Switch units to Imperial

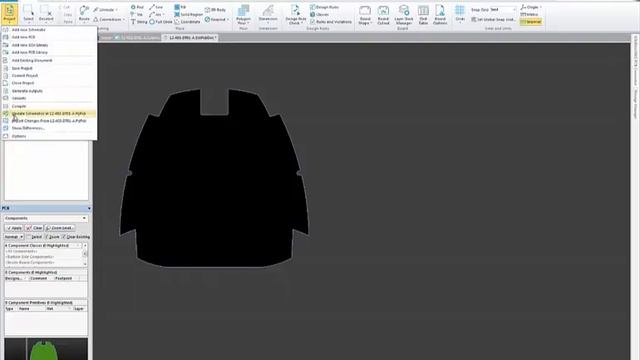coord(531,22)
